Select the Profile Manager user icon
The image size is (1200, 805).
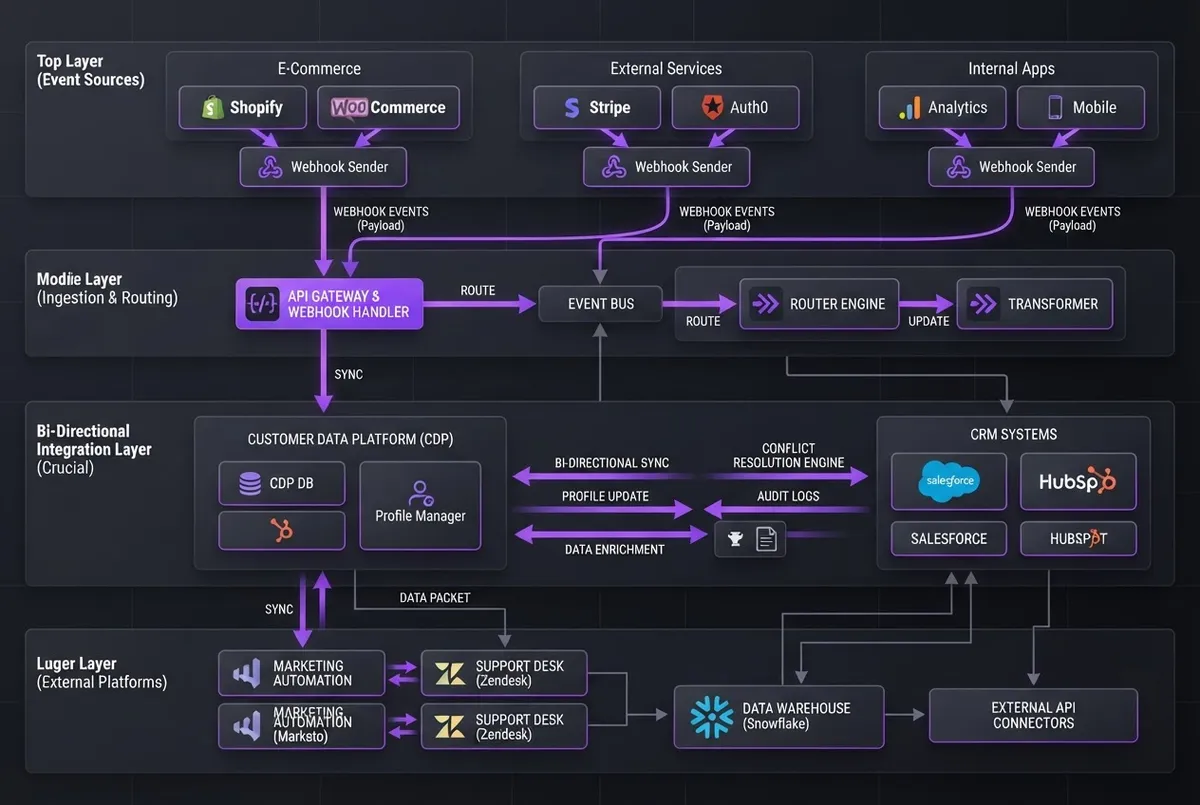(x=420, y=492)
